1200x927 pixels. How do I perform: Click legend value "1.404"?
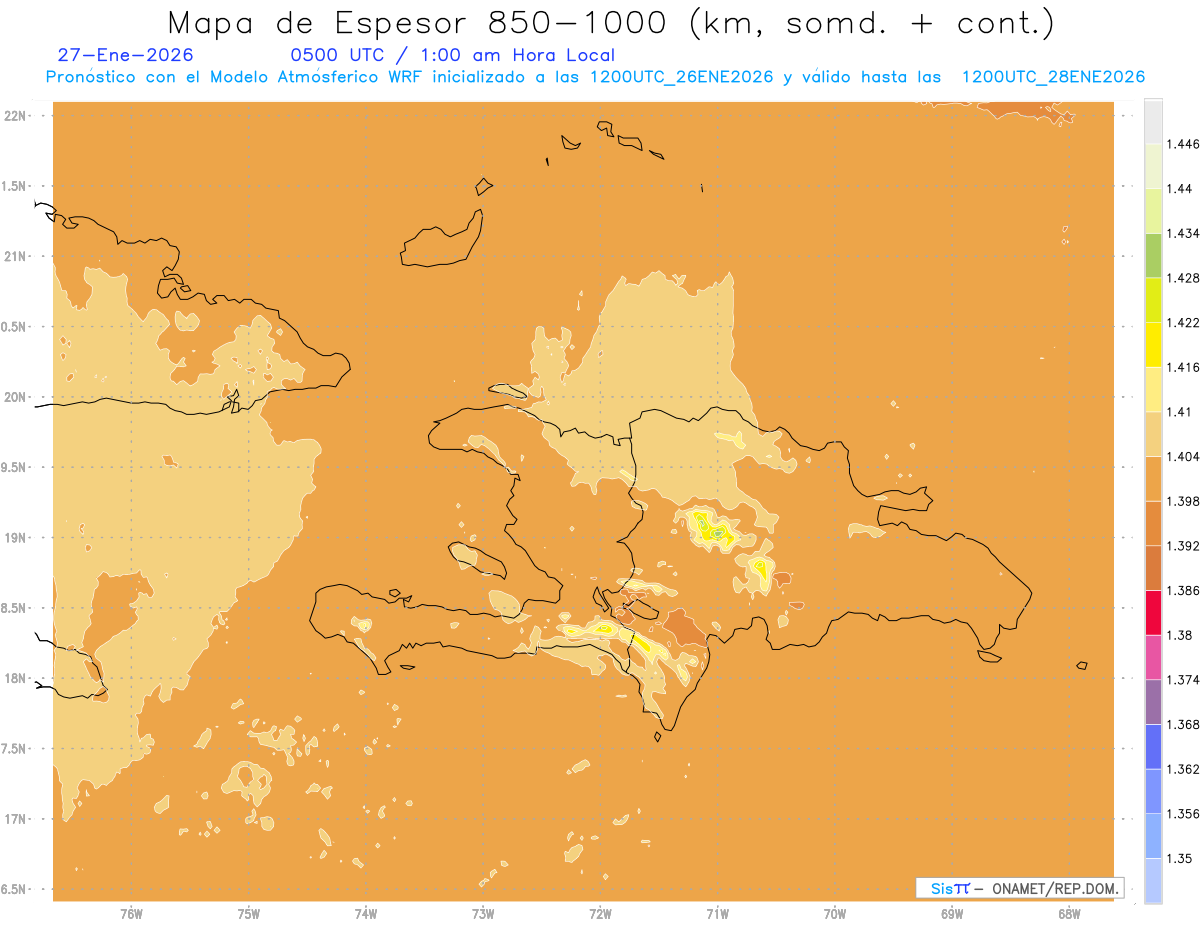coord(1183,456)
